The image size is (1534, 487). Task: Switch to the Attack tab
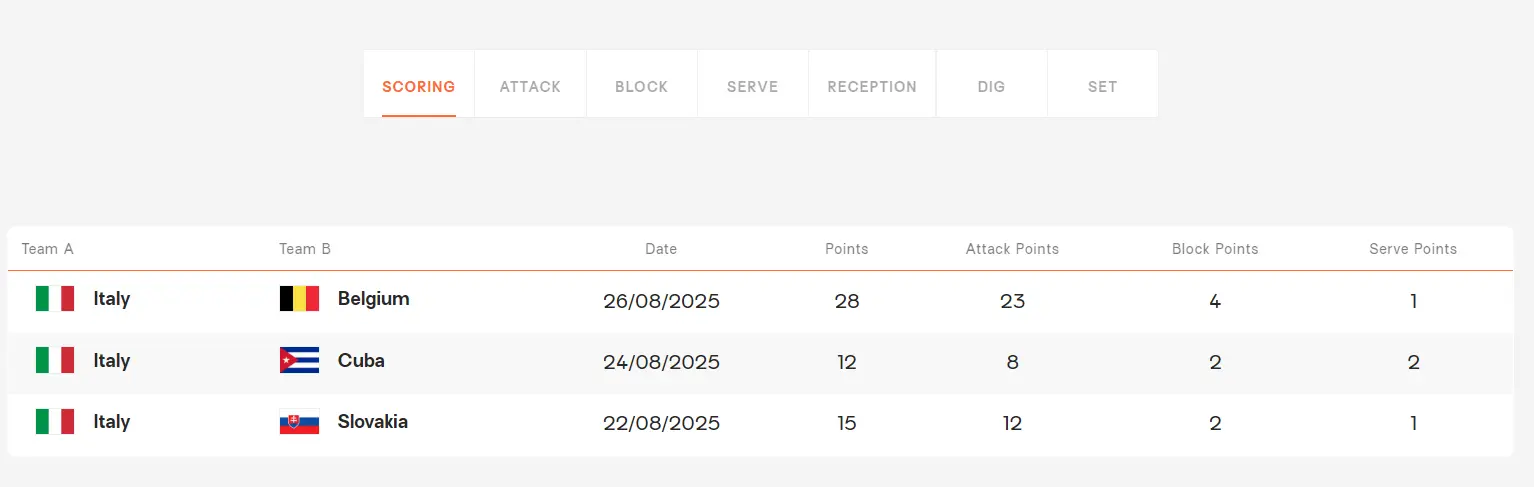click(x=530, y=87)
